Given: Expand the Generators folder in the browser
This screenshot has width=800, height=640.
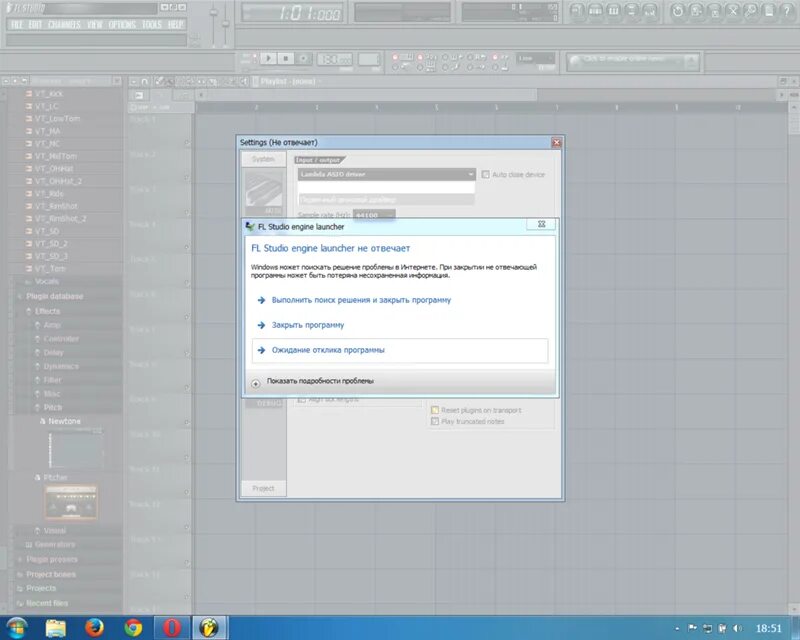Looking at the screenshot, I should (x=55, y=545).
